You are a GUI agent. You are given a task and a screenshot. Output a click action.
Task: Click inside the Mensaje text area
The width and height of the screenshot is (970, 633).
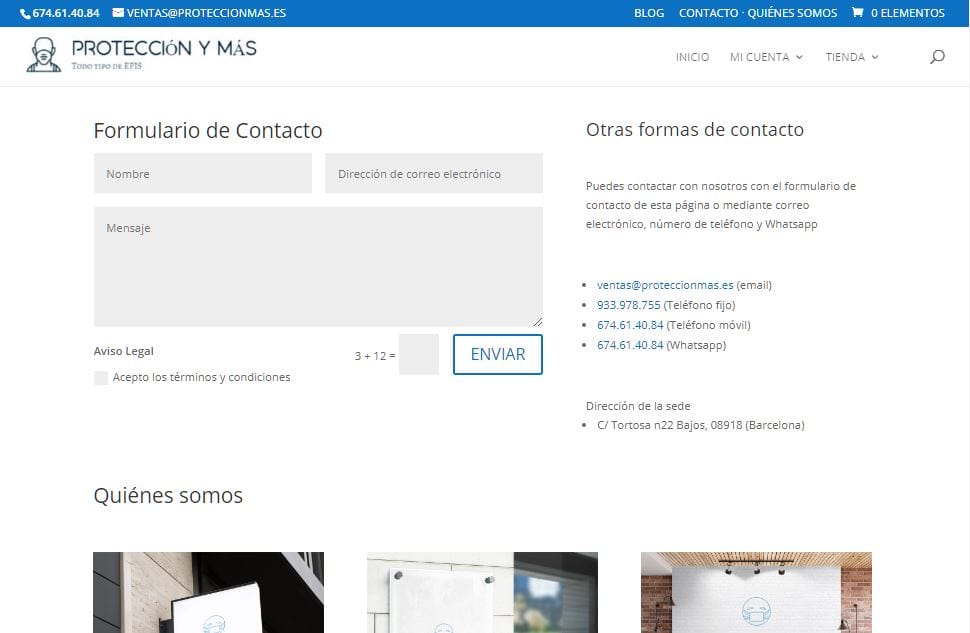pos(318,267)
